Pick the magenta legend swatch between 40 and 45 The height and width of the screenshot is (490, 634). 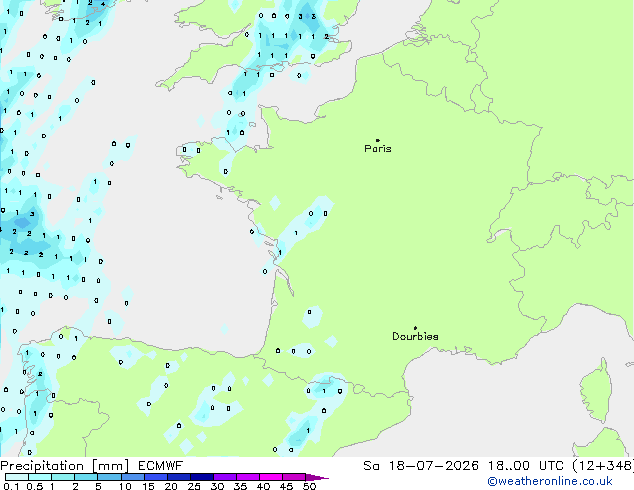[x=271, y=477]
